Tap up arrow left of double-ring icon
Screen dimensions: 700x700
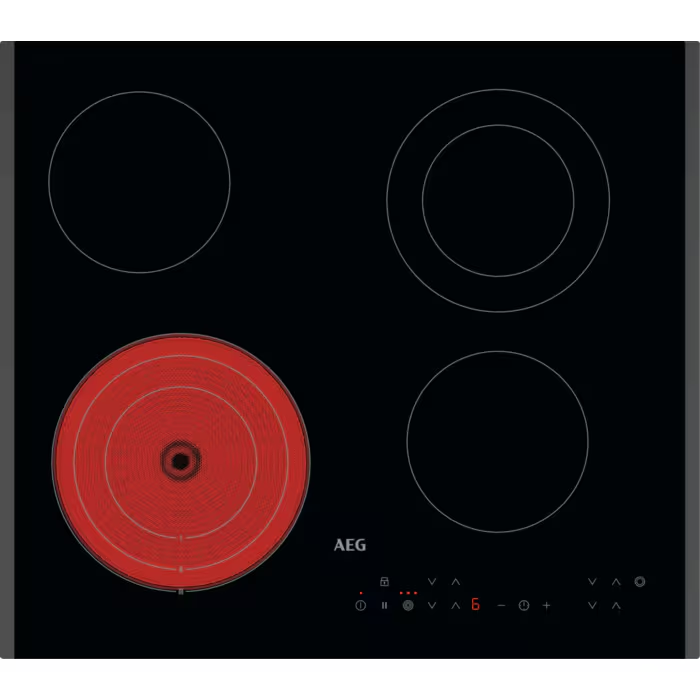(616, 581)
